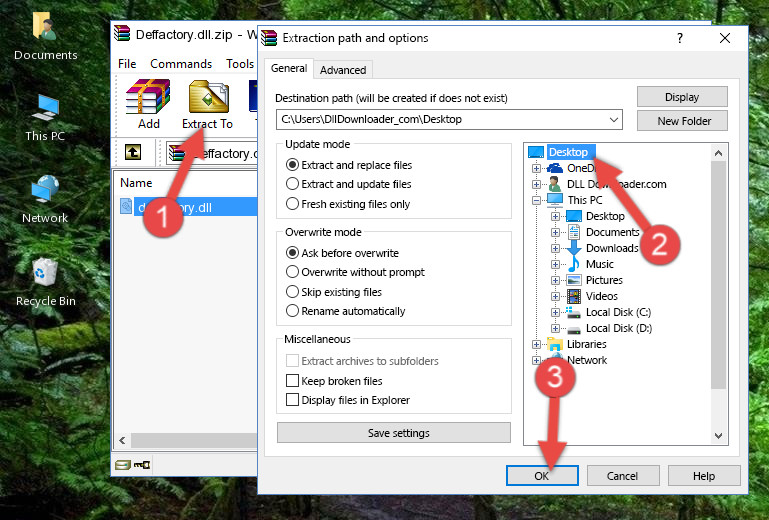Click the Local Disk (D:) drive icon
The height and width of the screenshot is (520, 769).
pyautogui.click(x=574, y=329)
